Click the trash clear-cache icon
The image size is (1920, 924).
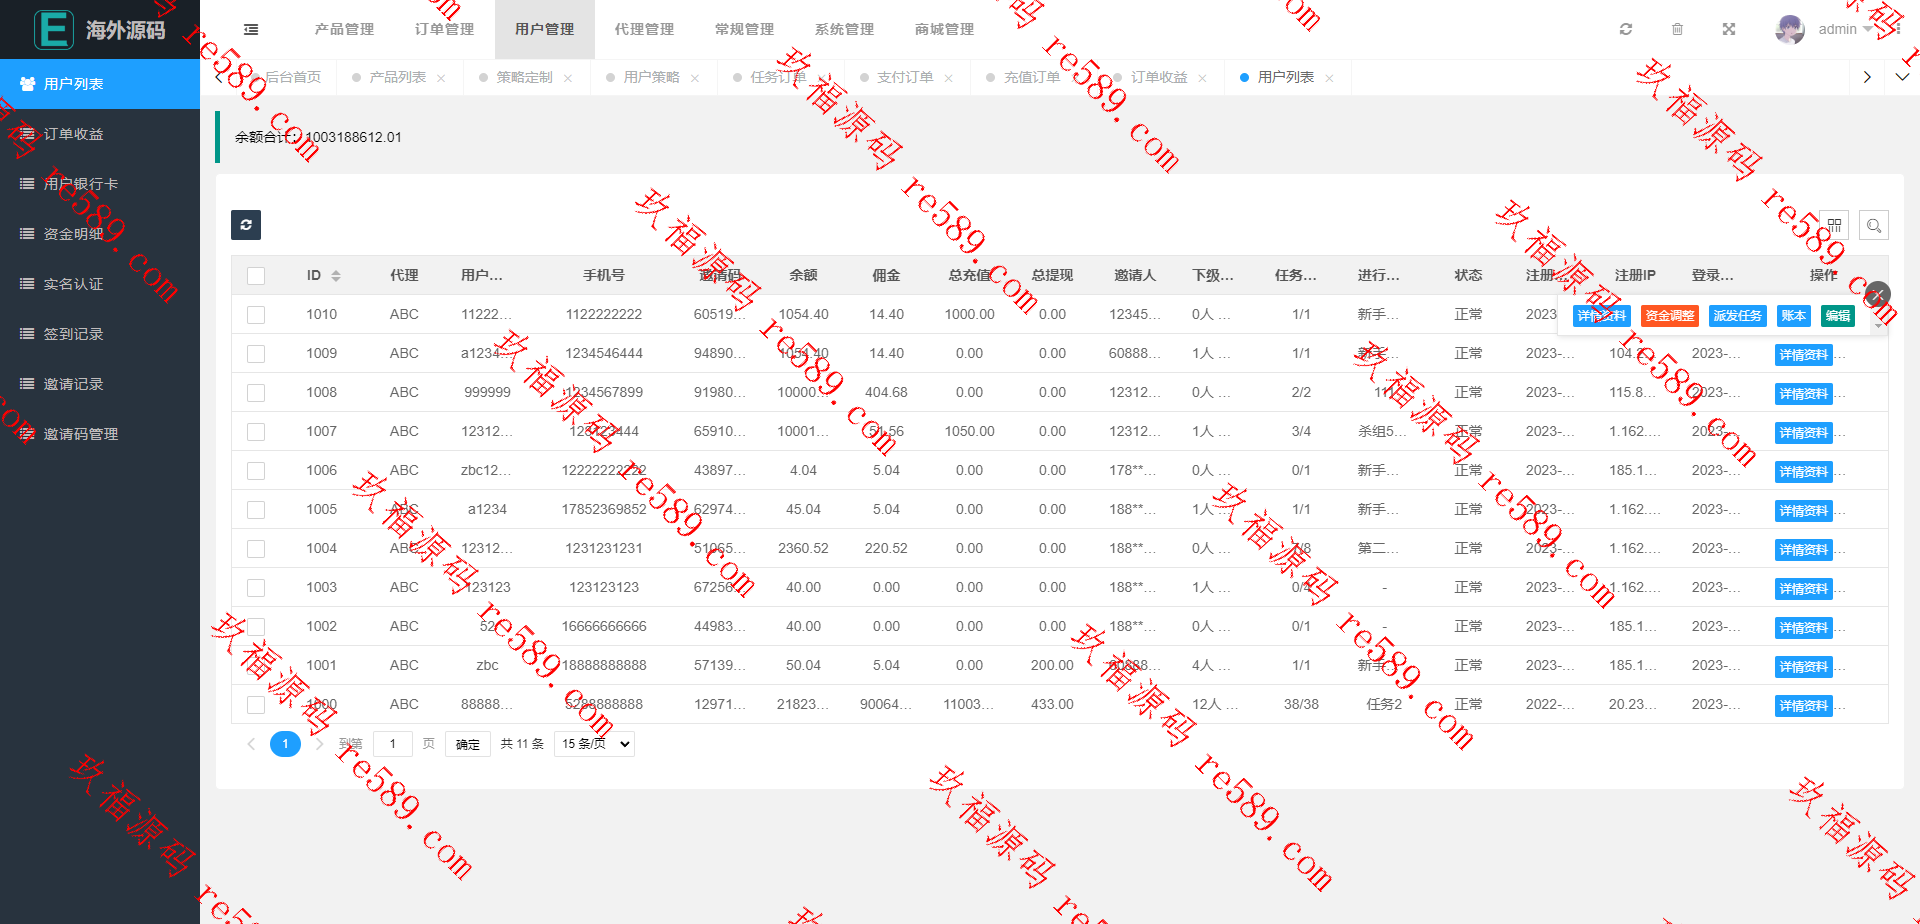pyautogui.click(x=1677, y=29)
